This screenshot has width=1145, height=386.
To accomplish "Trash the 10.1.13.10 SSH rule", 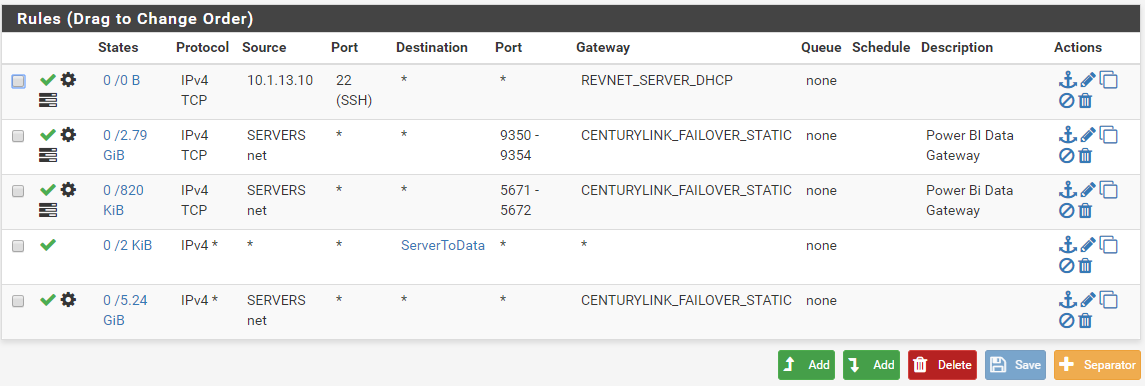I will coord(1085,101).
